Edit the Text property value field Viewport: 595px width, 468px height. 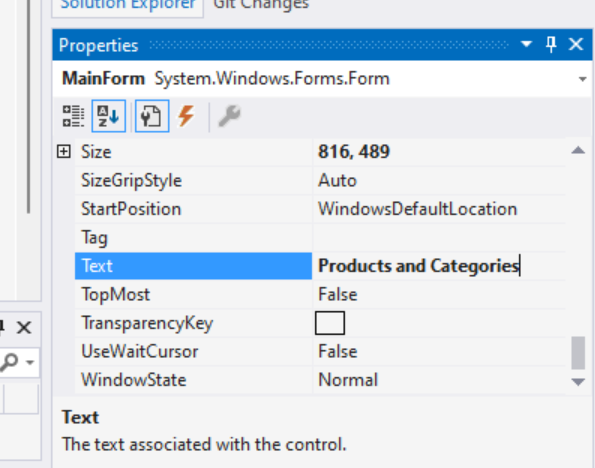click(x=439, y=266)
